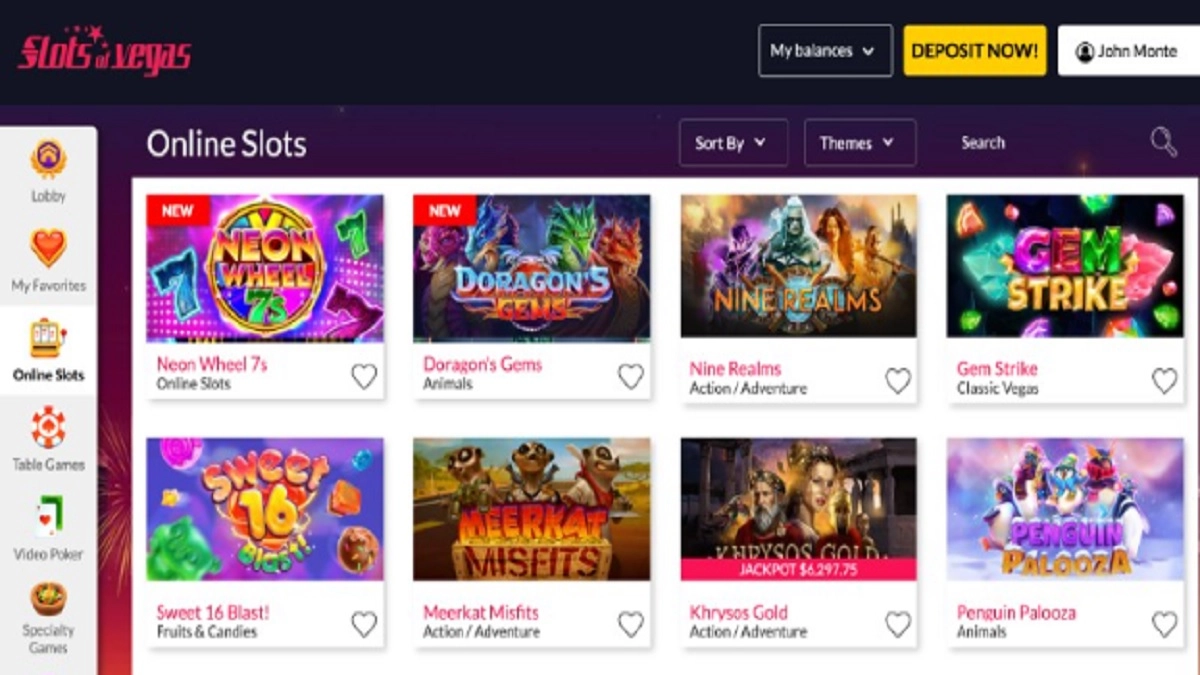The height and width of the screenshot is (675, 1200).
Task: Open the Meerkat Misfits game thumbnail
Action: [531, 509]
